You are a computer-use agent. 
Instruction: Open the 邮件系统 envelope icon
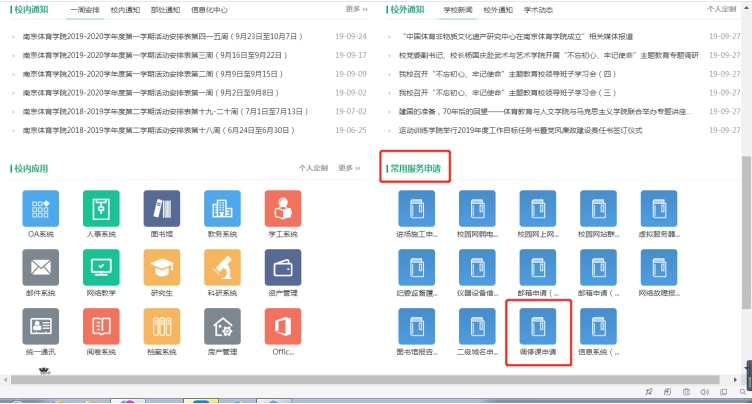click(x=41, y=267)
